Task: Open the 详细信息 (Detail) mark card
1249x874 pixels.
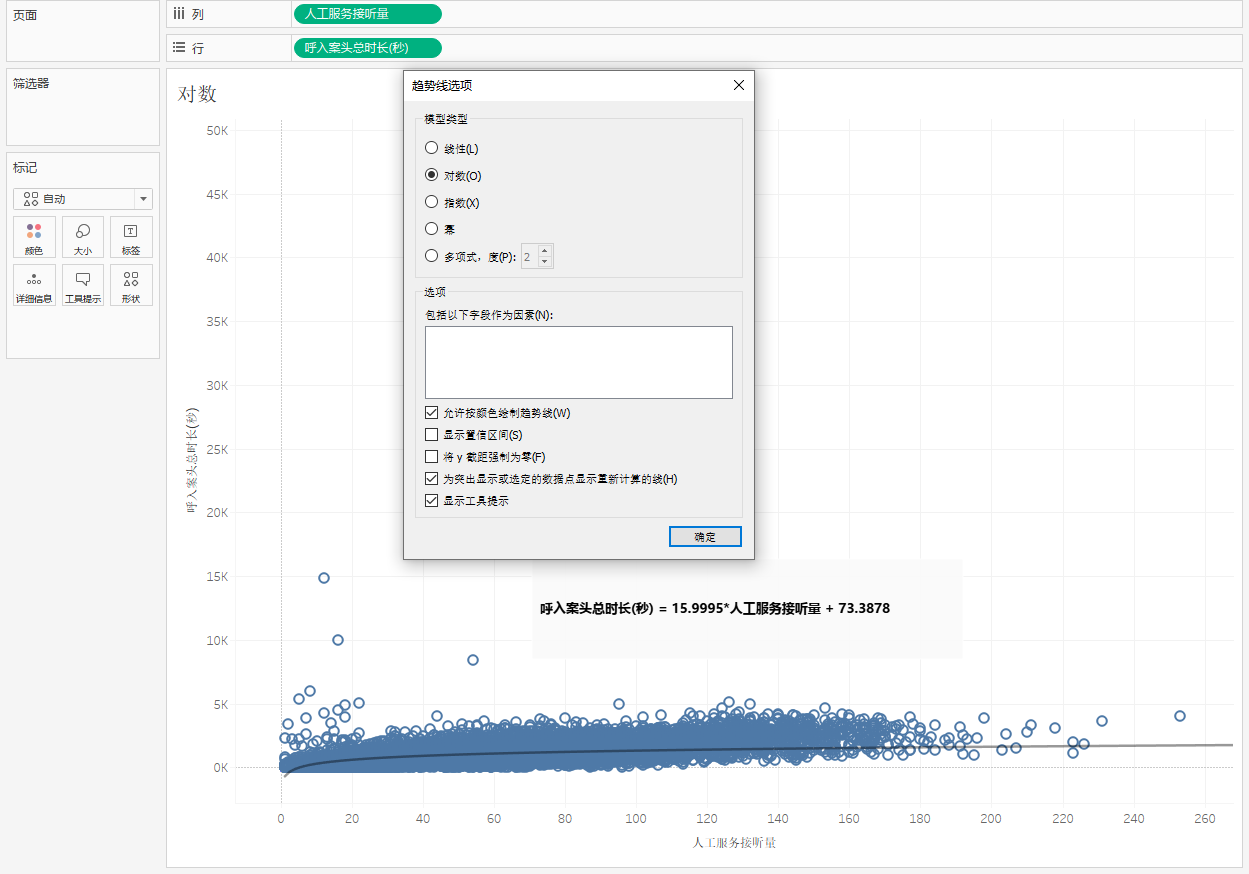Action: pyautogui.click(x=34, y=285)
